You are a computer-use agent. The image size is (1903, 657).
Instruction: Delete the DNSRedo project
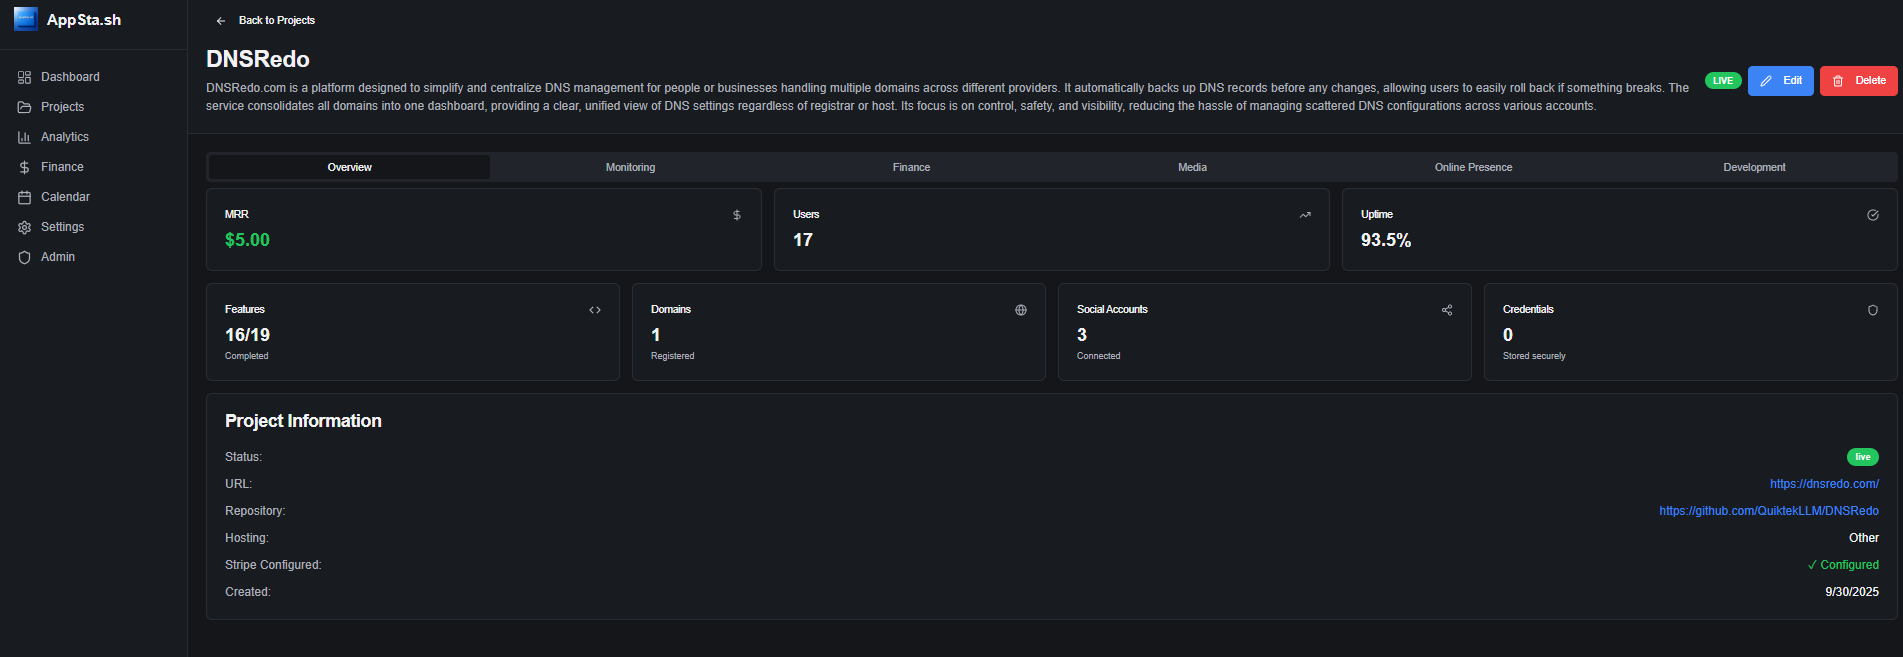pos(1859,80)
